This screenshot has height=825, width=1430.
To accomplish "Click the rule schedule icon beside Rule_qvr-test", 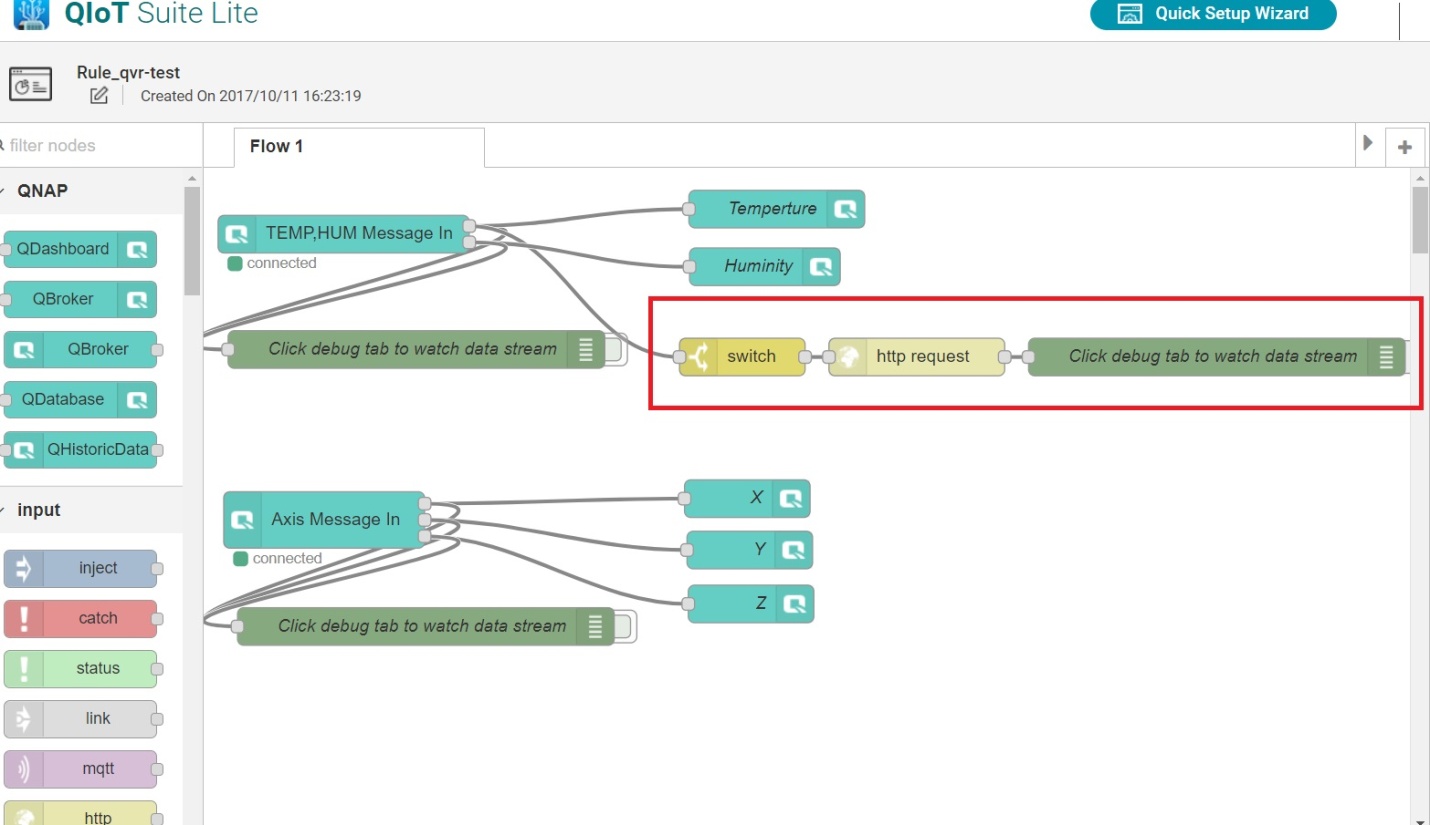I will [30, 84].
